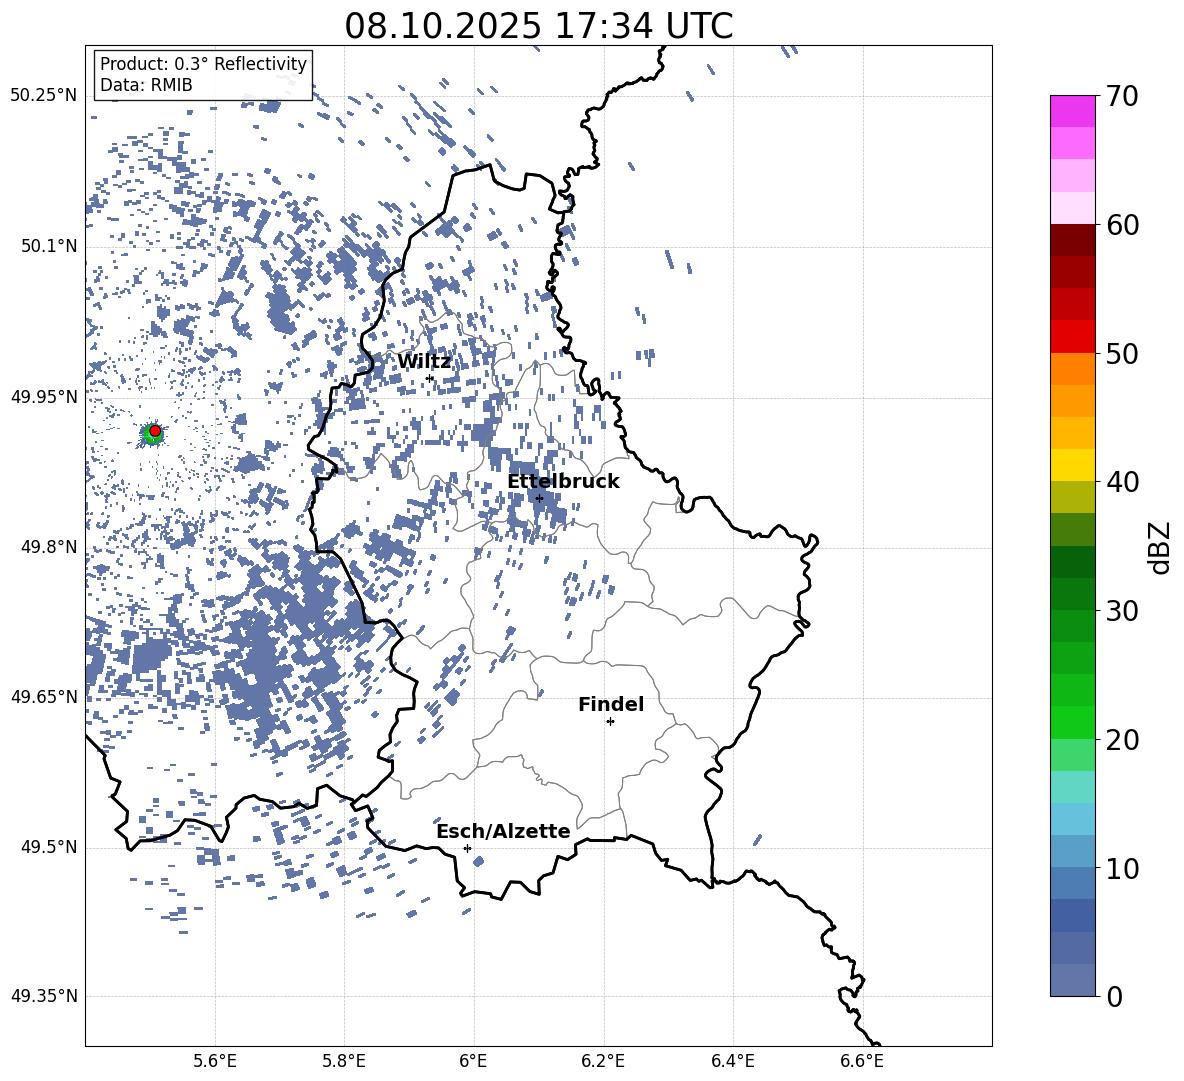Click the magenta 70 dBZ colorbar segment
1184x1081 pixels.
(1072, 111)
